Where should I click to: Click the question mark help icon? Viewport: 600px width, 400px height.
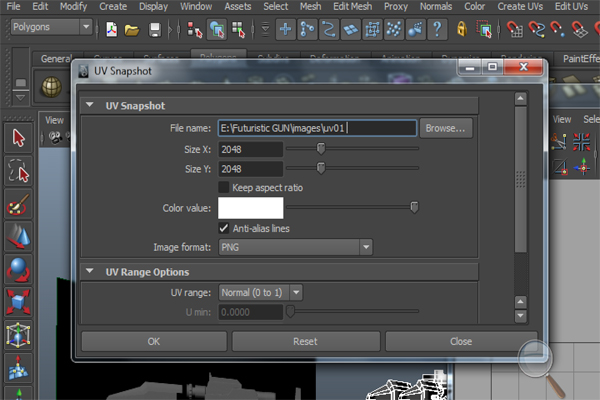(437, 29)
